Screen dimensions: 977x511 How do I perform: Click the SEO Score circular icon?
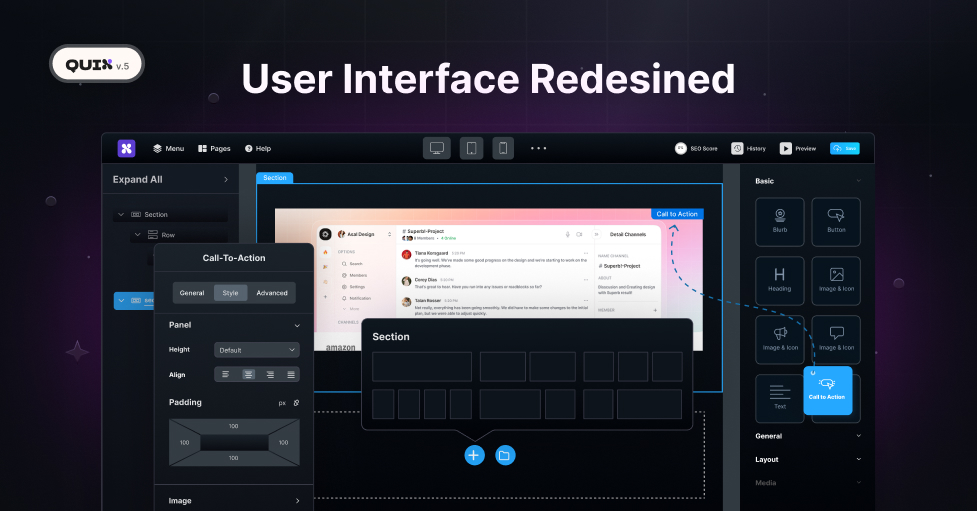click(x=680, y=148)
